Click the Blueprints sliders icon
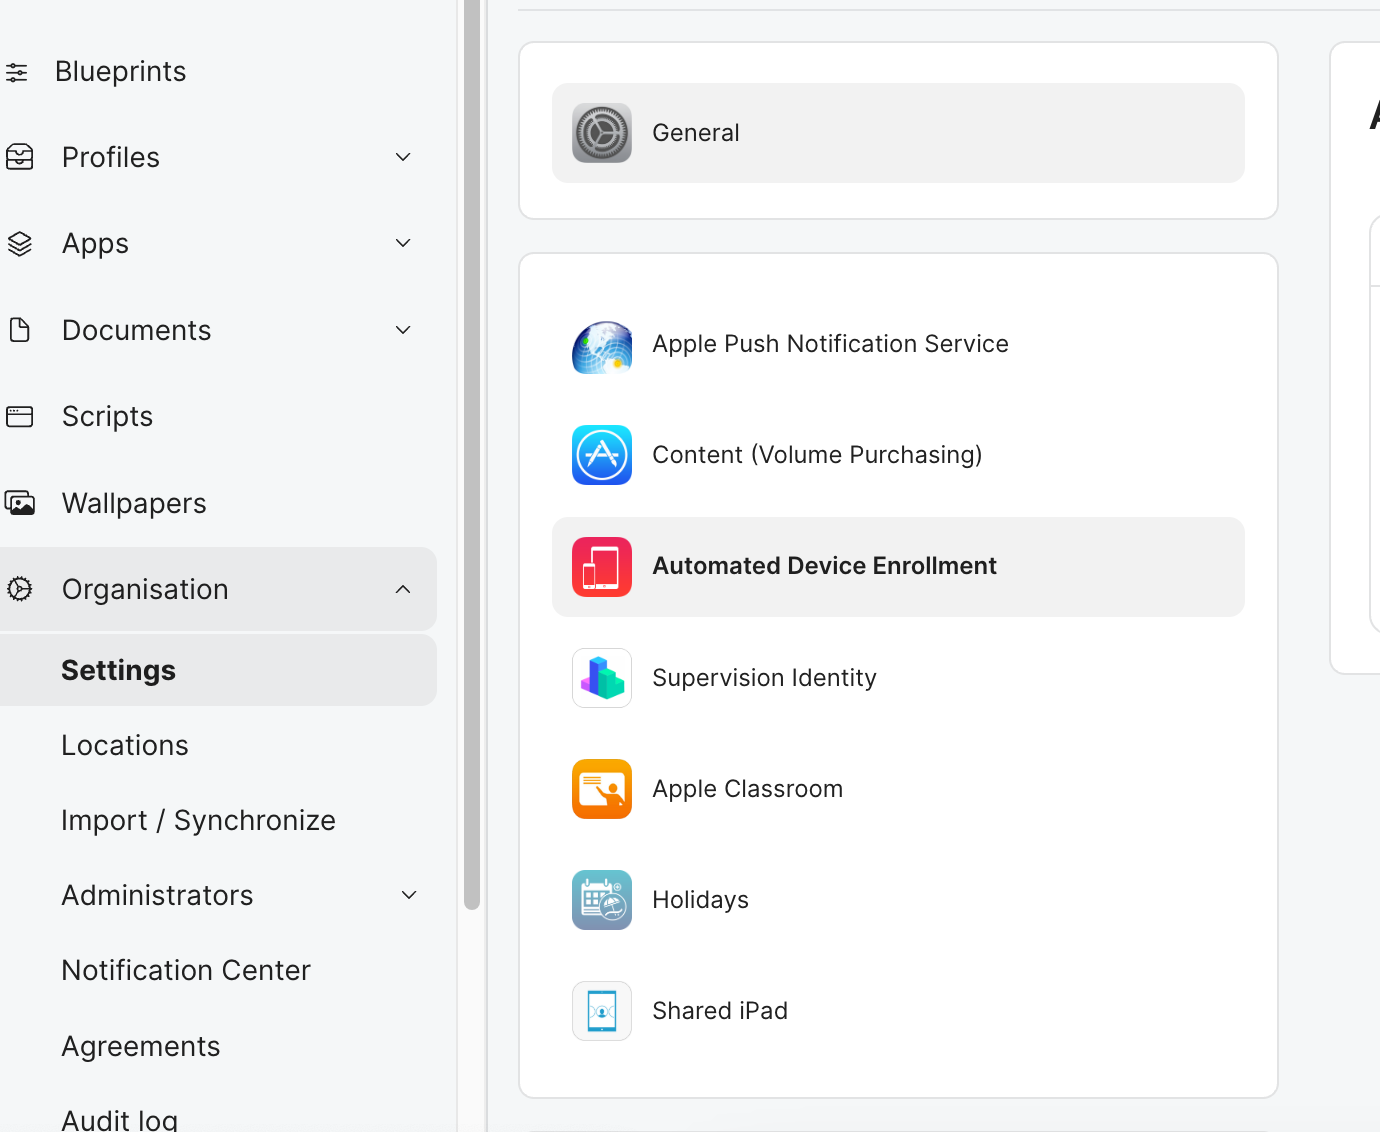1380x1132 pixels. coord(16,72)
